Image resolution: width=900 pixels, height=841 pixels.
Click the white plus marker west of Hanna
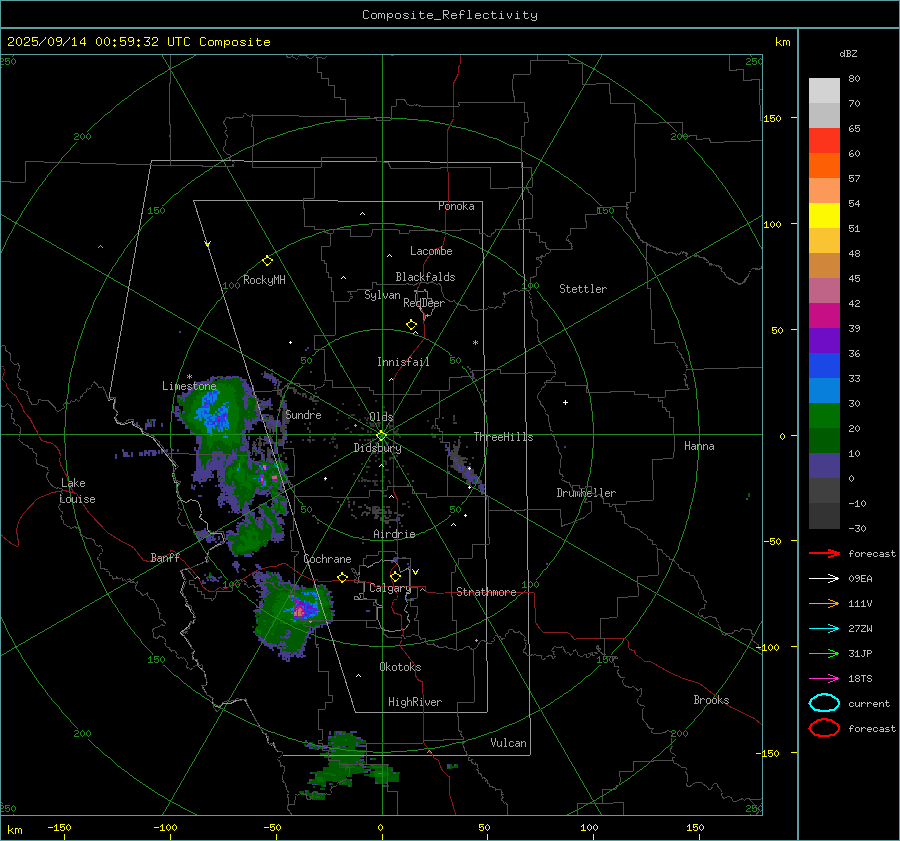click(x=565, y=402)
